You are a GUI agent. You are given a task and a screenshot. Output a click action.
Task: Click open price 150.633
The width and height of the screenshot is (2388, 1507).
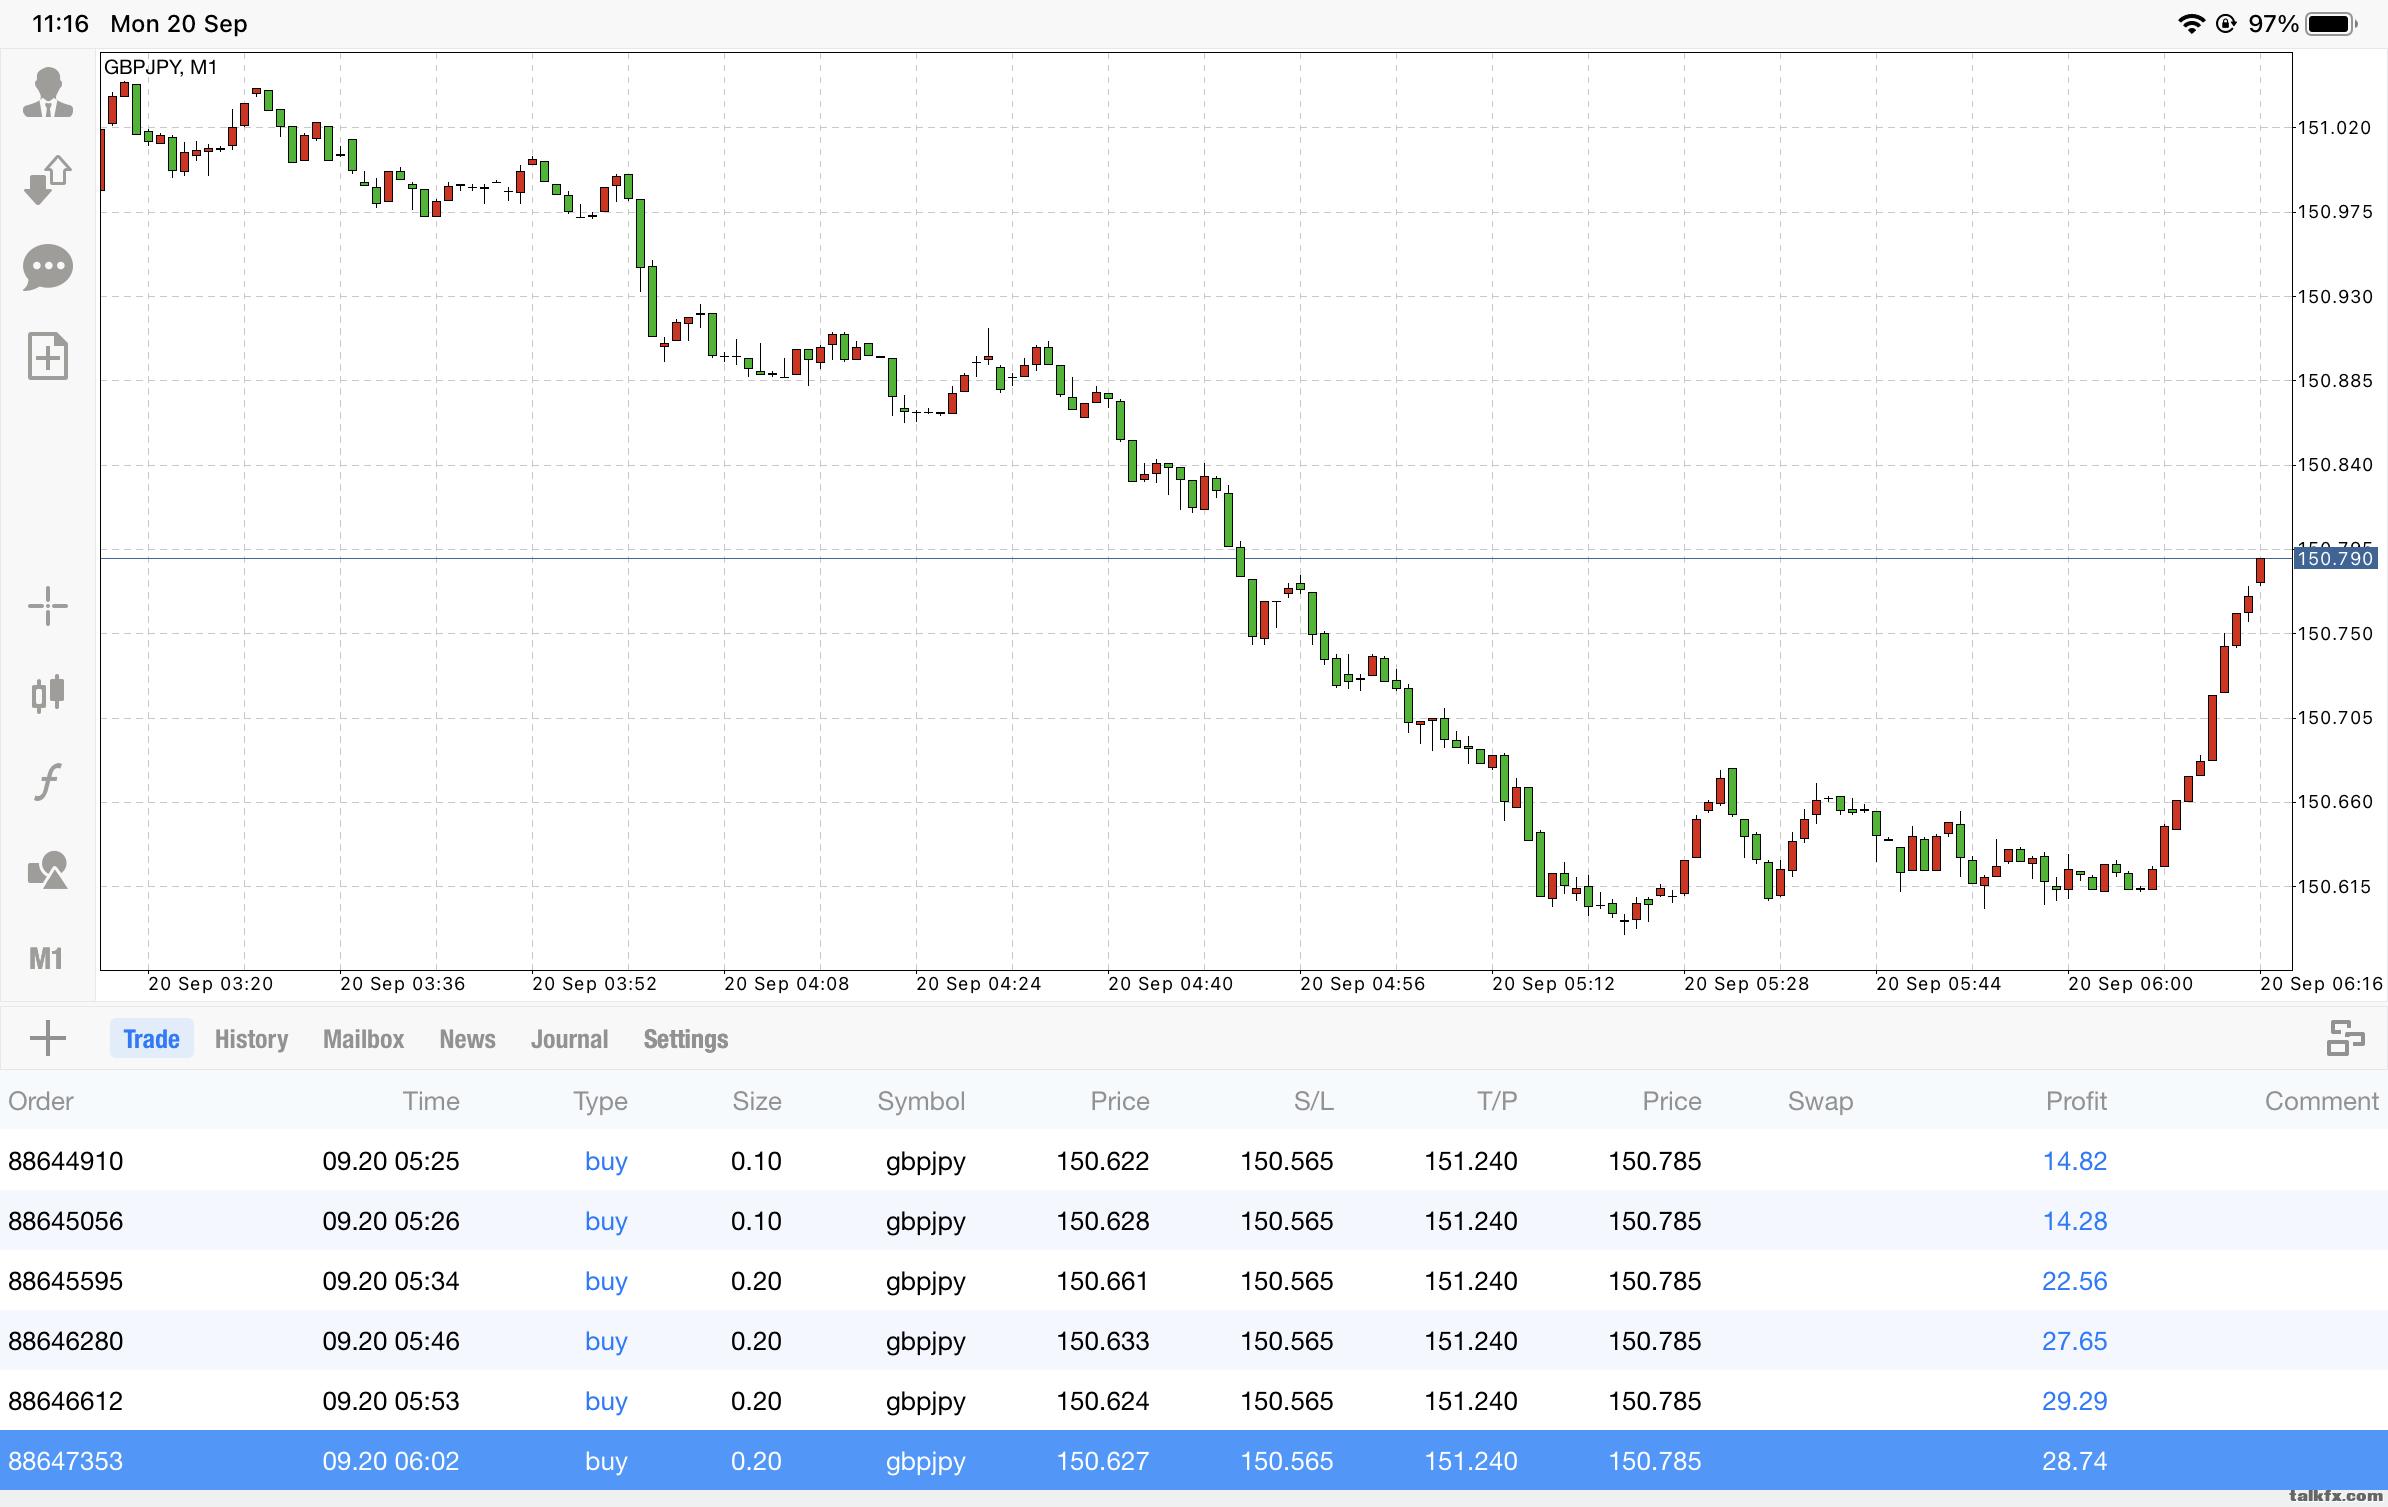1103,1341
